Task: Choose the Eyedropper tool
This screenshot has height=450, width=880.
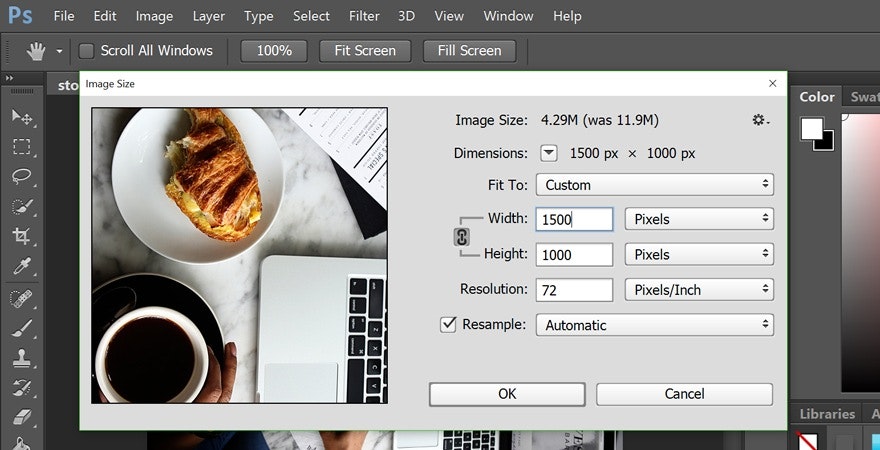Action: pos(21,267)
